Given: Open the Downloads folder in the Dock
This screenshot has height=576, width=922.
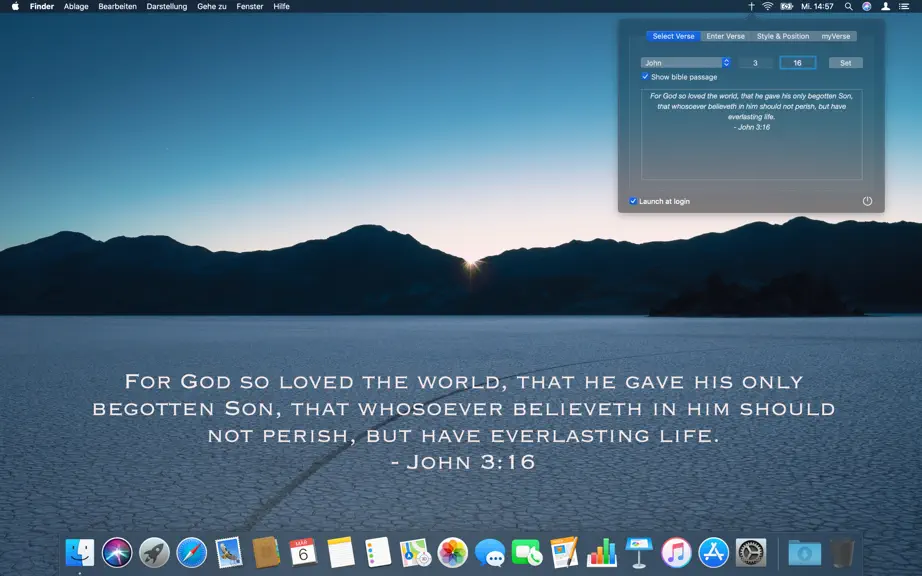Looking at the screenshot, I should (x=804, y=552).
